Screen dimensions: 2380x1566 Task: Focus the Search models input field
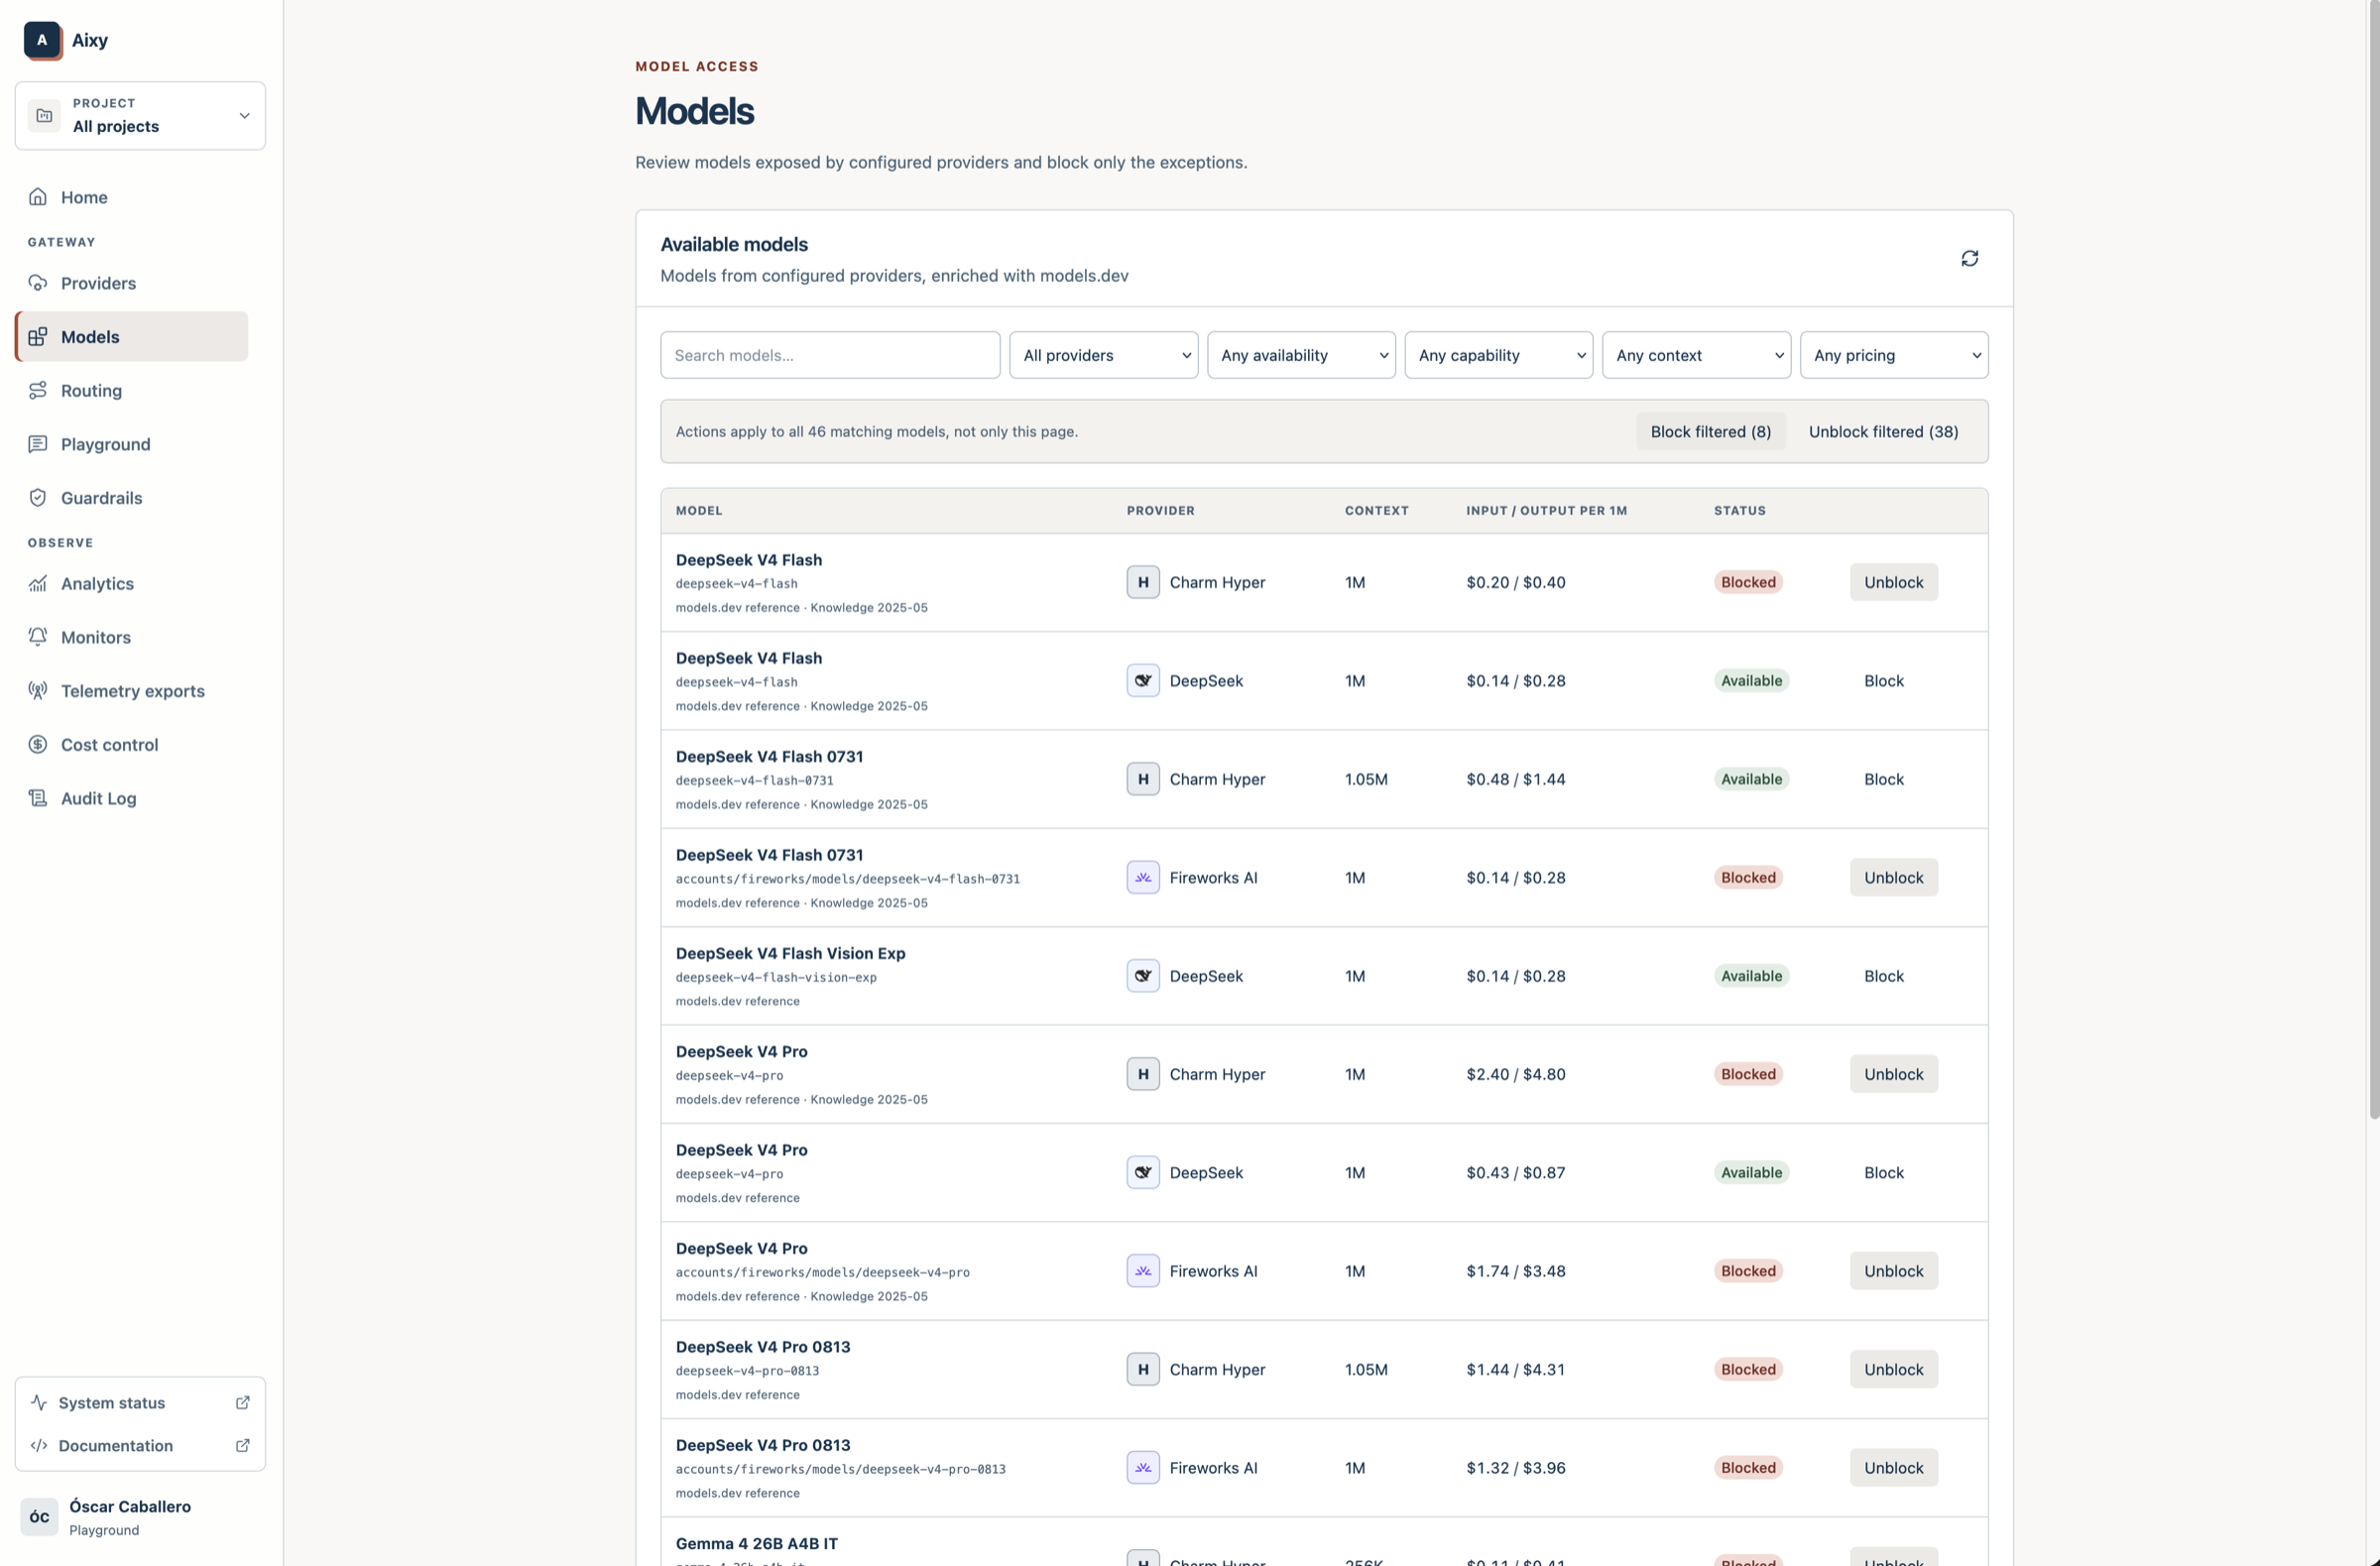point(830,355)
